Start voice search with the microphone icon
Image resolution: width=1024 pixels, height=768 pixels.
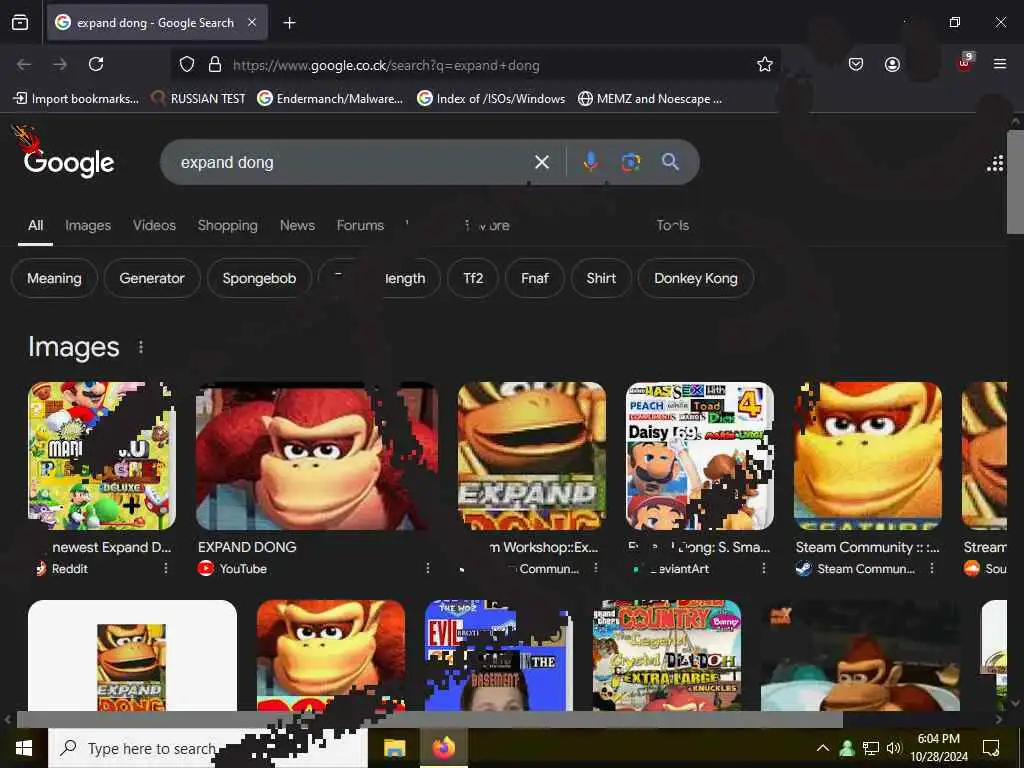pyautogui.click(x=590, y=162)
